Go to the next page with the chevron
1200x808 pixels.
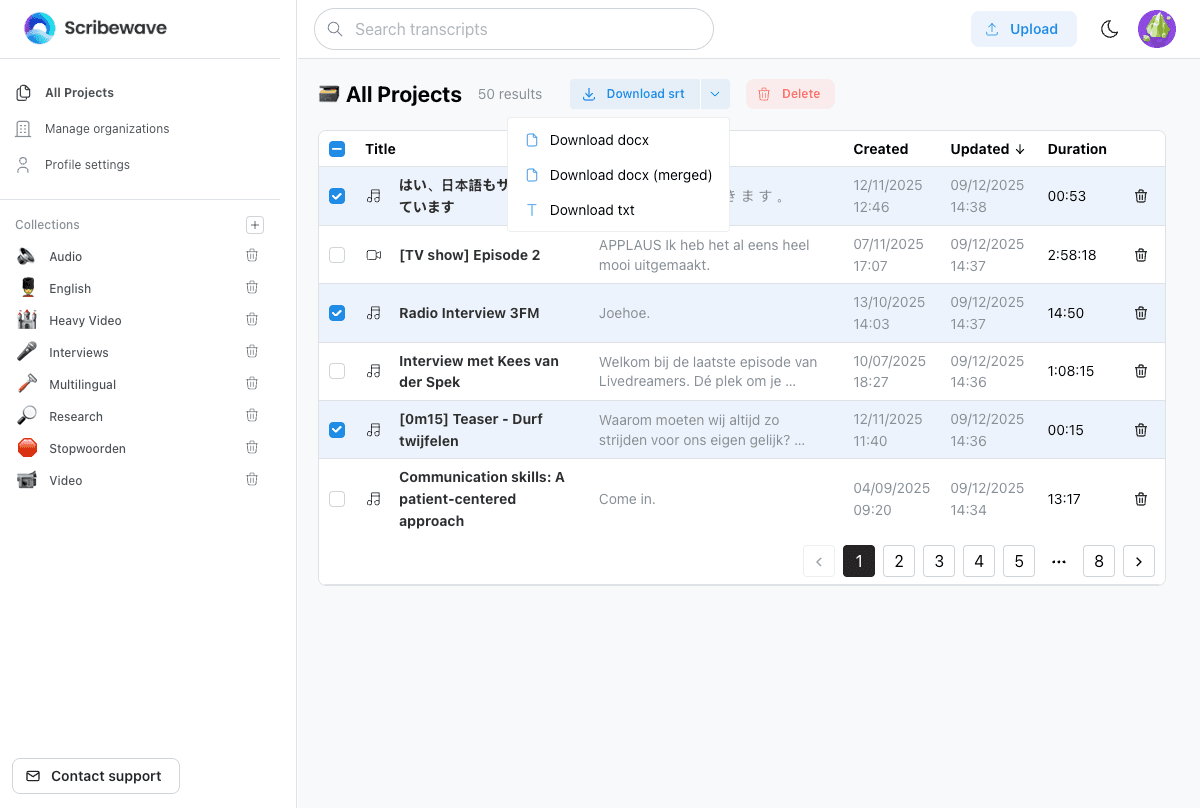[x=1138, y=561]
